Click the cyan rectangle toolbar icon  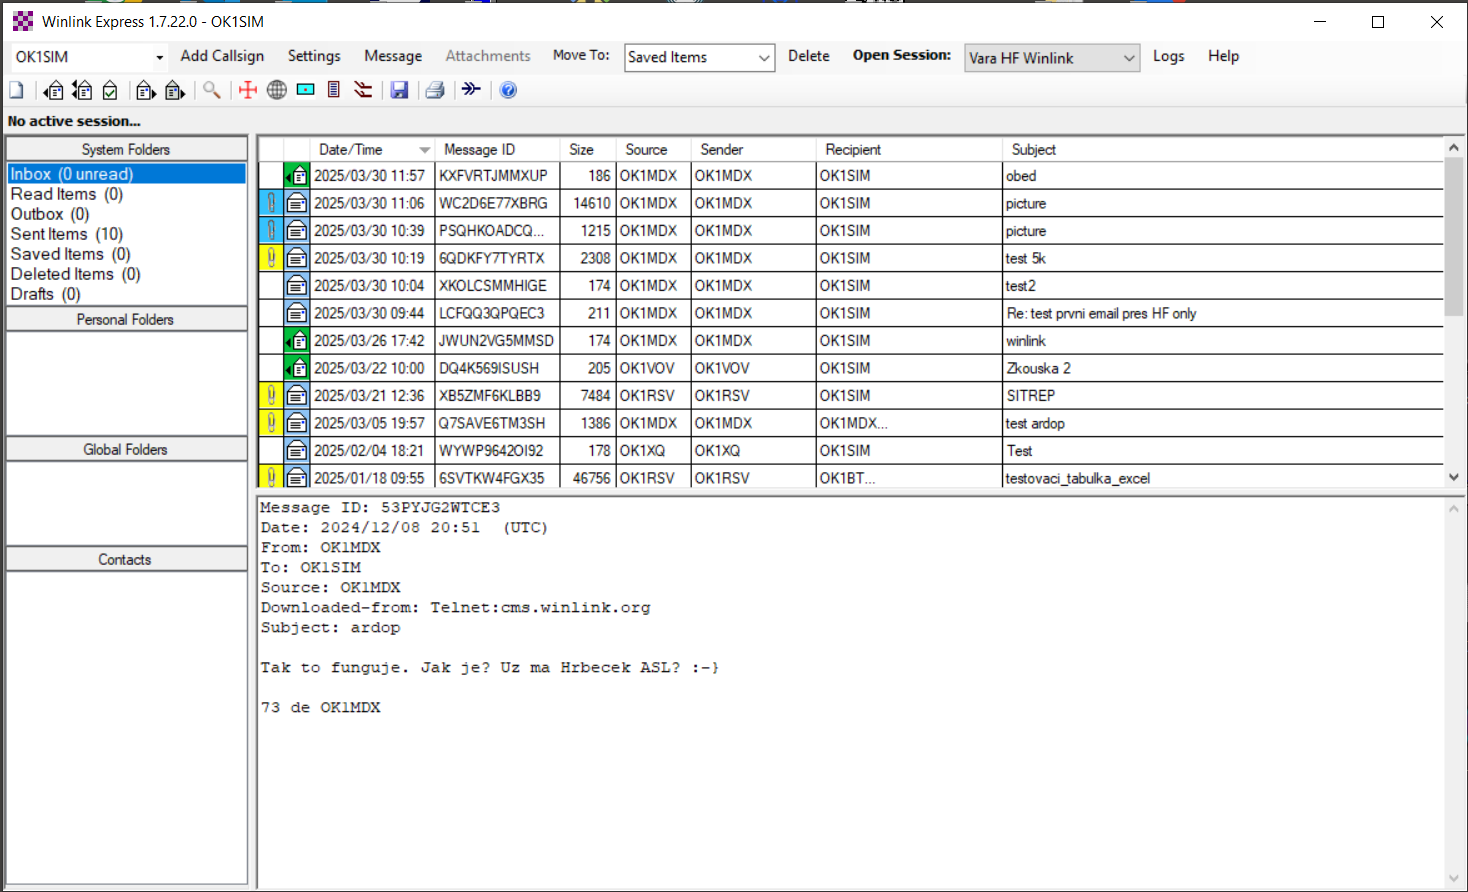click(x=306, y=90)
